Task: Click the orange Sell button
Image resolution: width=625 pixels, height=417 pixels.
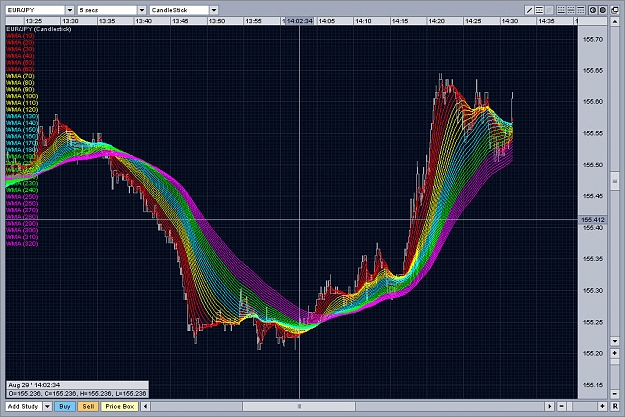Action: 88,406
